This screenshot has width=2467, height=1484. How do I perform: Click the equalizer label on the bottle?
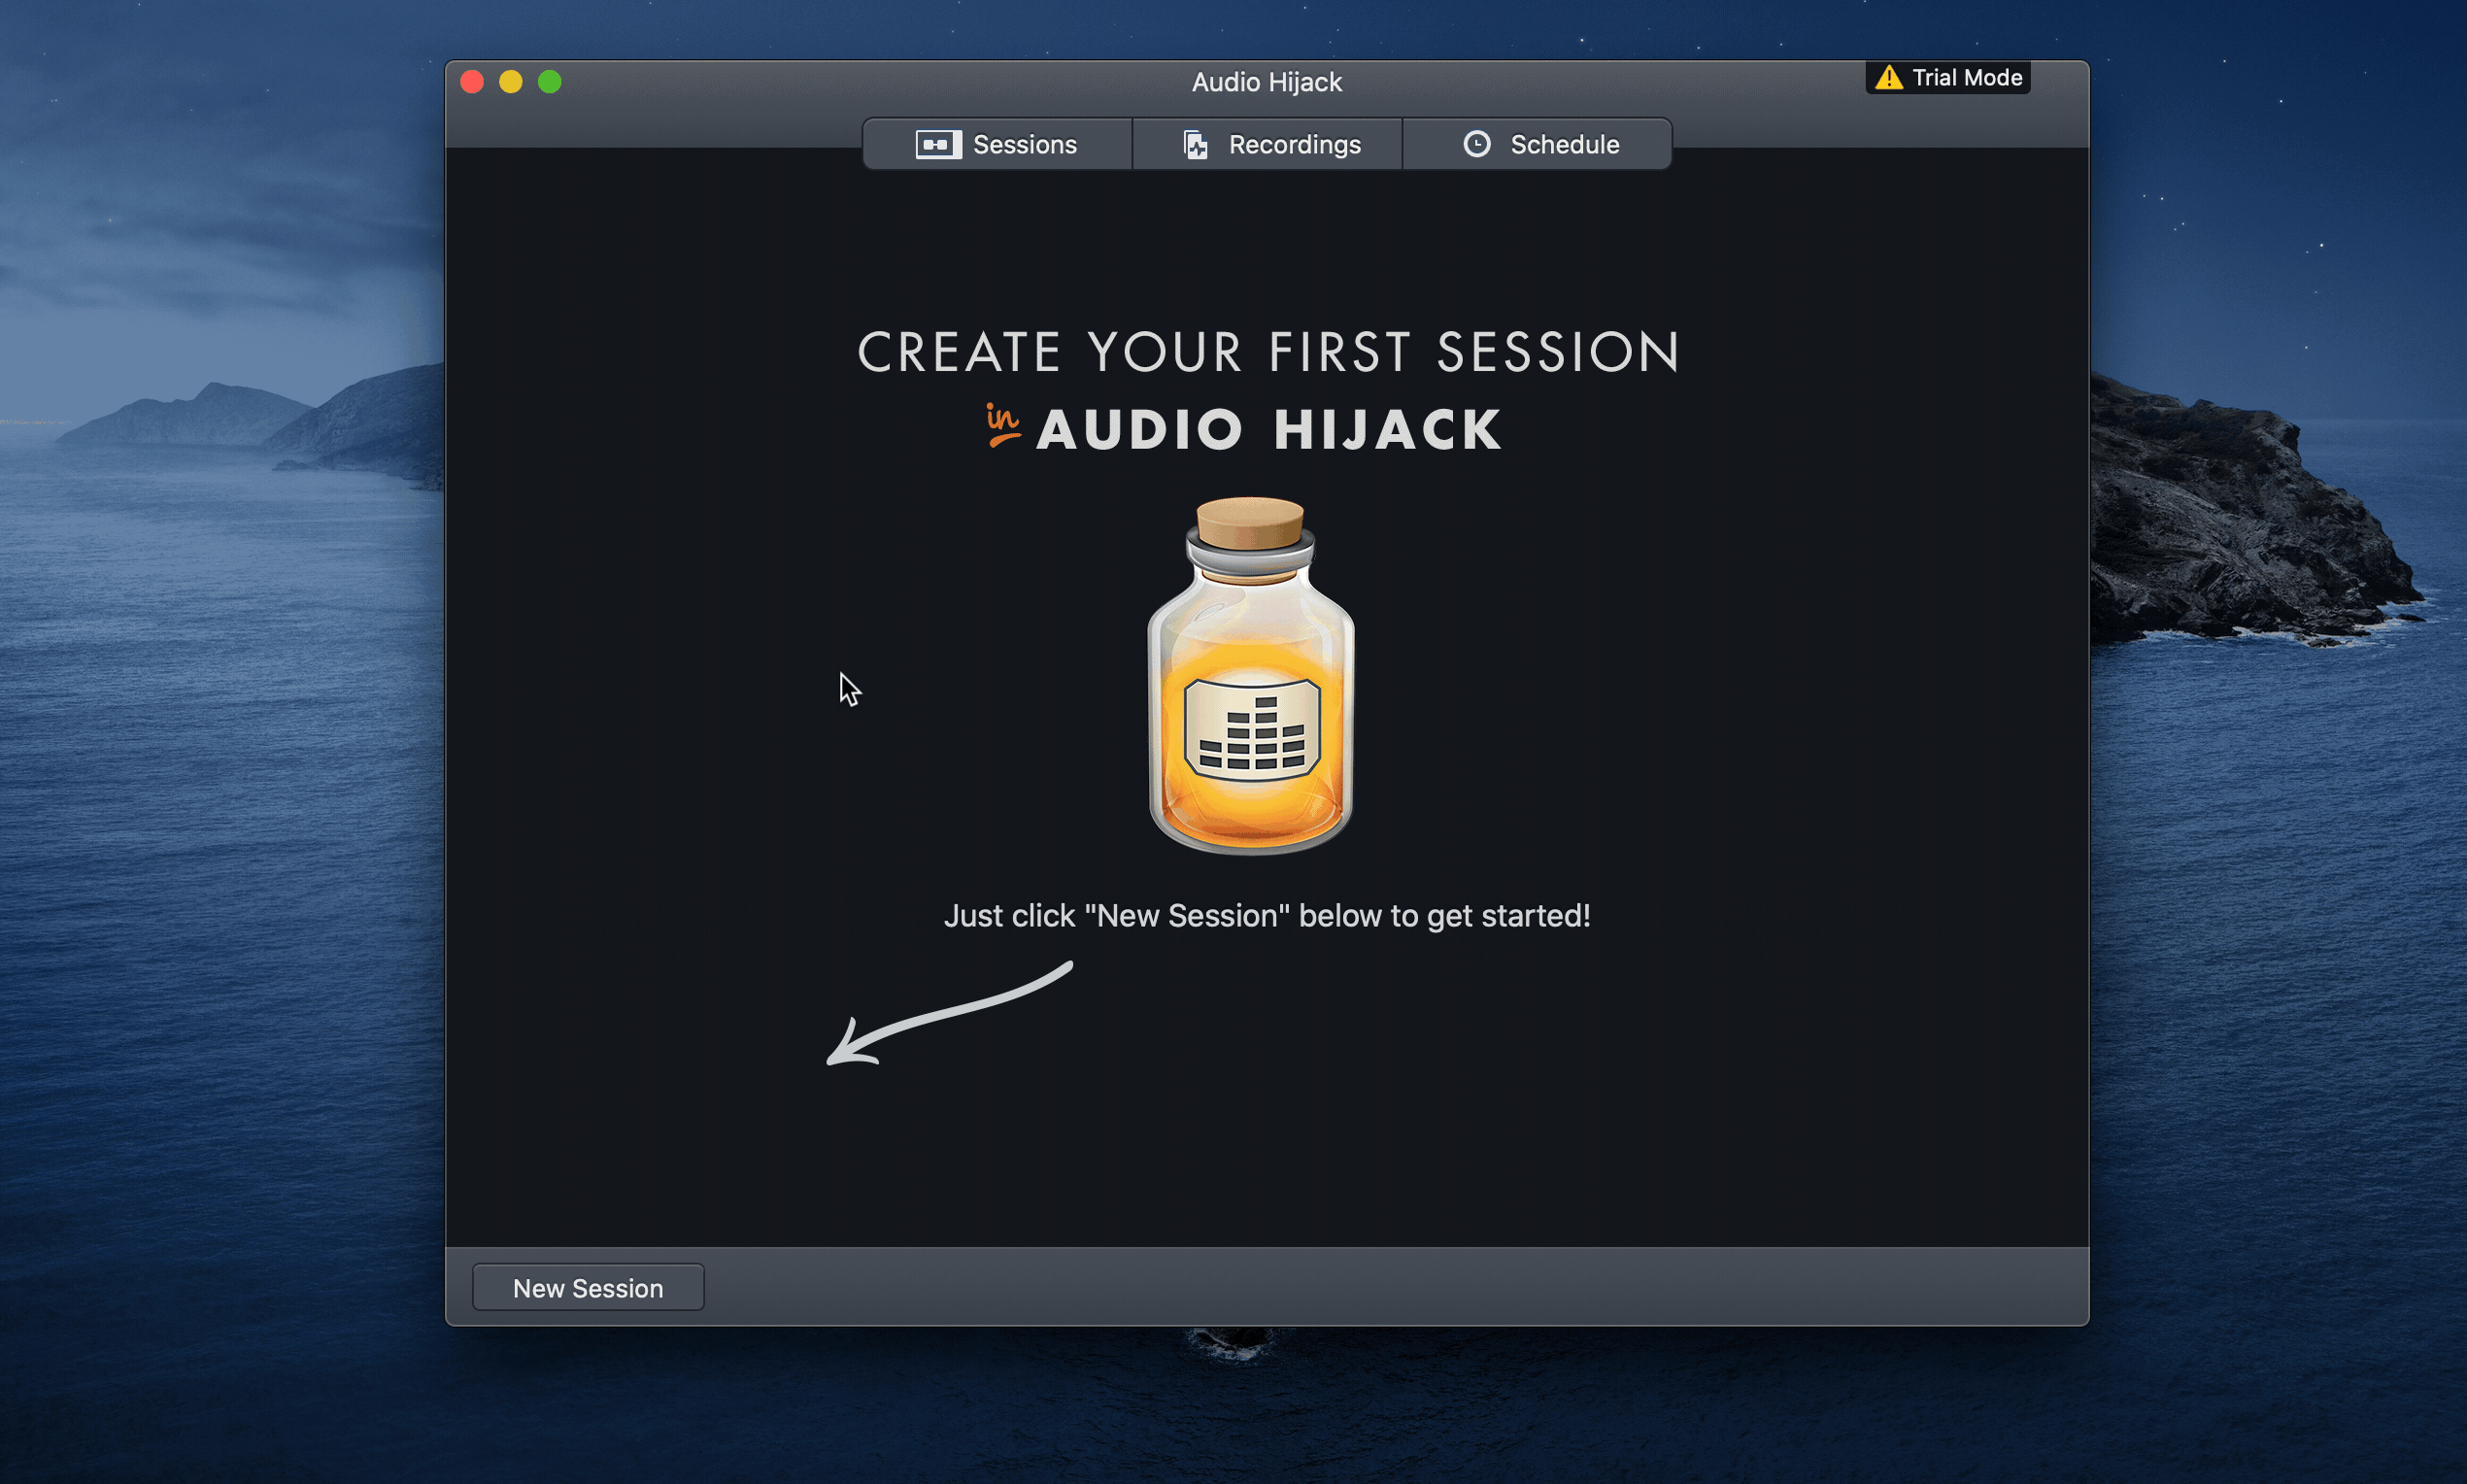tap(1251, 730)
